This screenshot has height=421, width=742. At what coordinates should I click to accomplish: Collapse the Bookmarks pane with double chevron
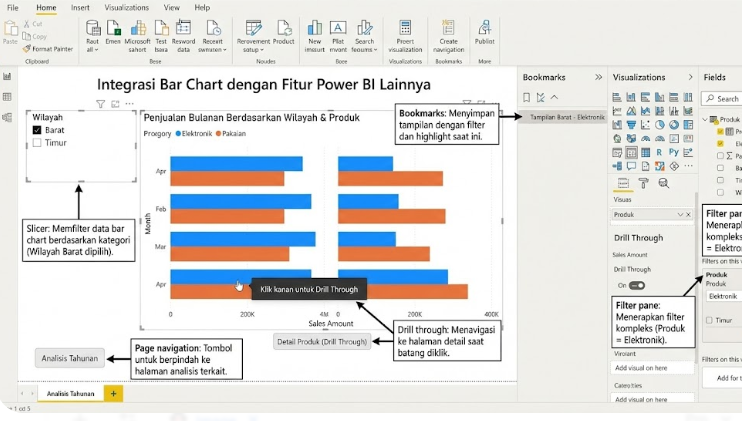(599, 77)
